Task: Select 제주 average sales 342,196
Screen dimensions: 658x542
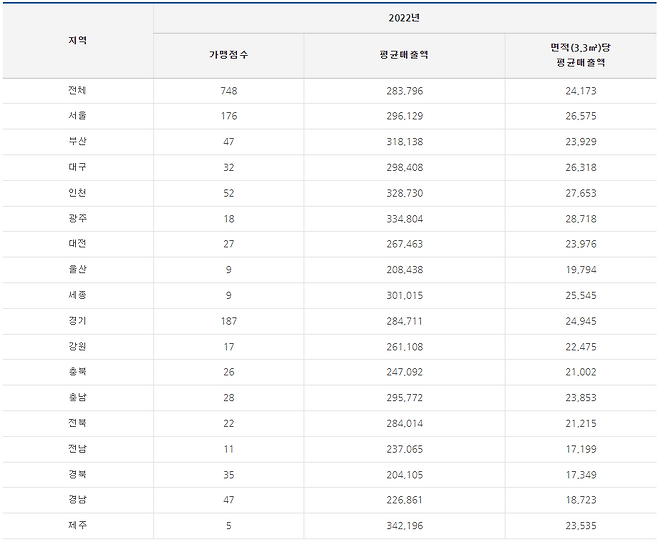Action: (405, 526)
